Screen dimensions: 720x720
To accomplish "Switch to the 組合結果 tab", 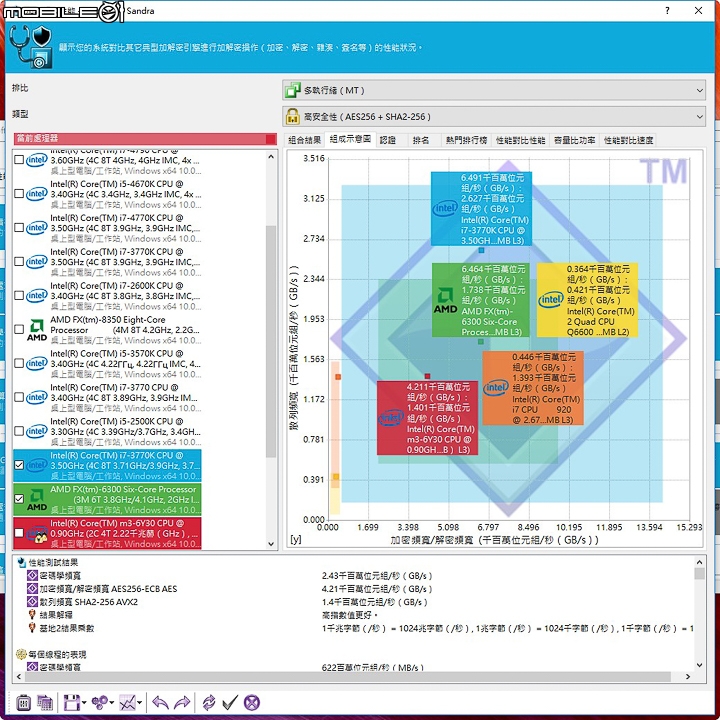I will (x=304, y=140).
